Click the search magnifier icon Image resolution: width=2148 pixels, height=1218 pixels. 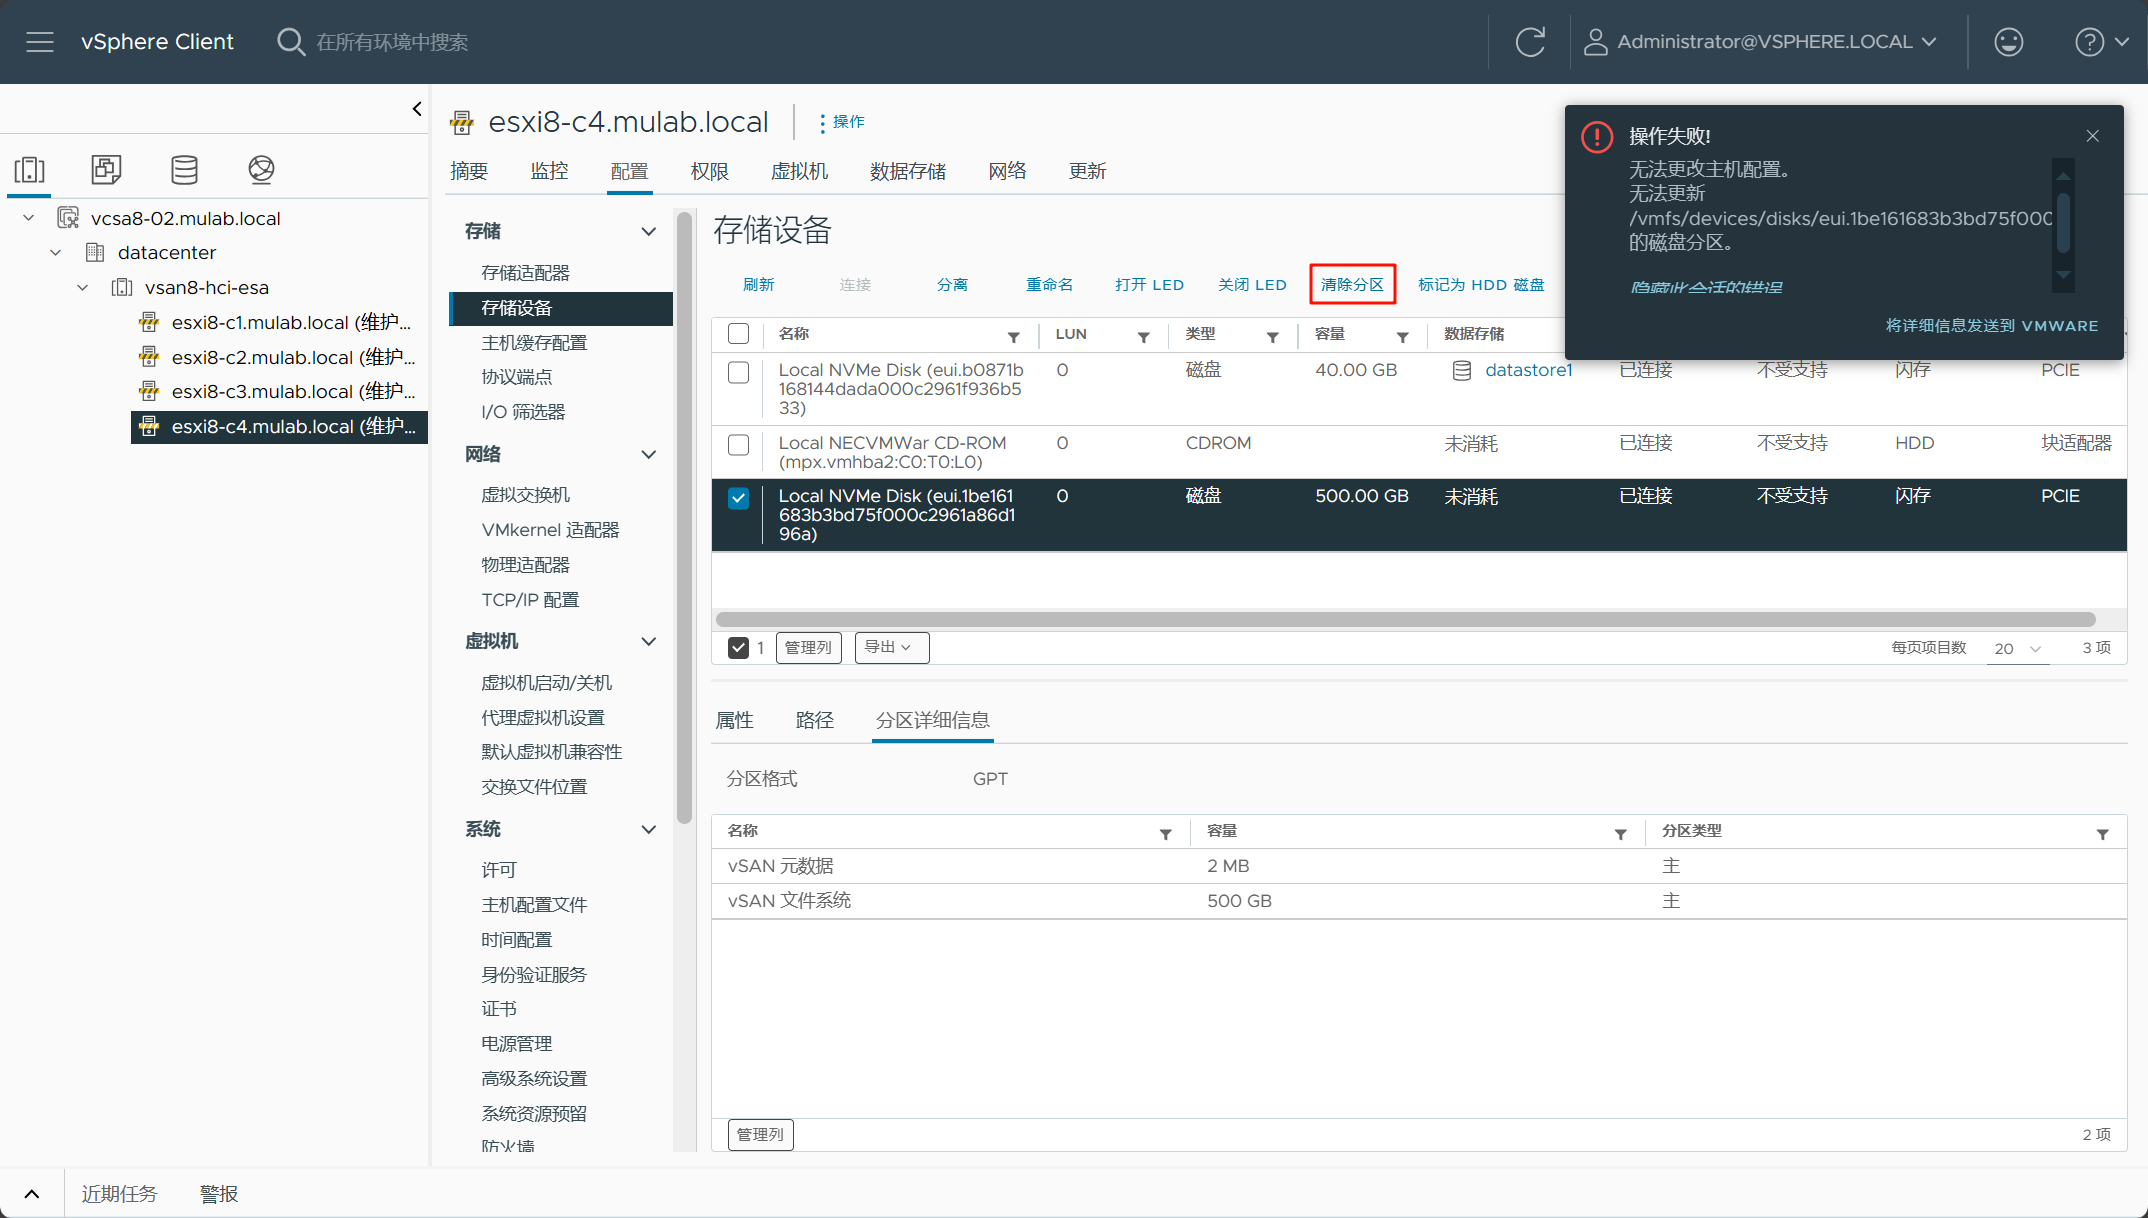pyautogui.click(x=291, y=42)
